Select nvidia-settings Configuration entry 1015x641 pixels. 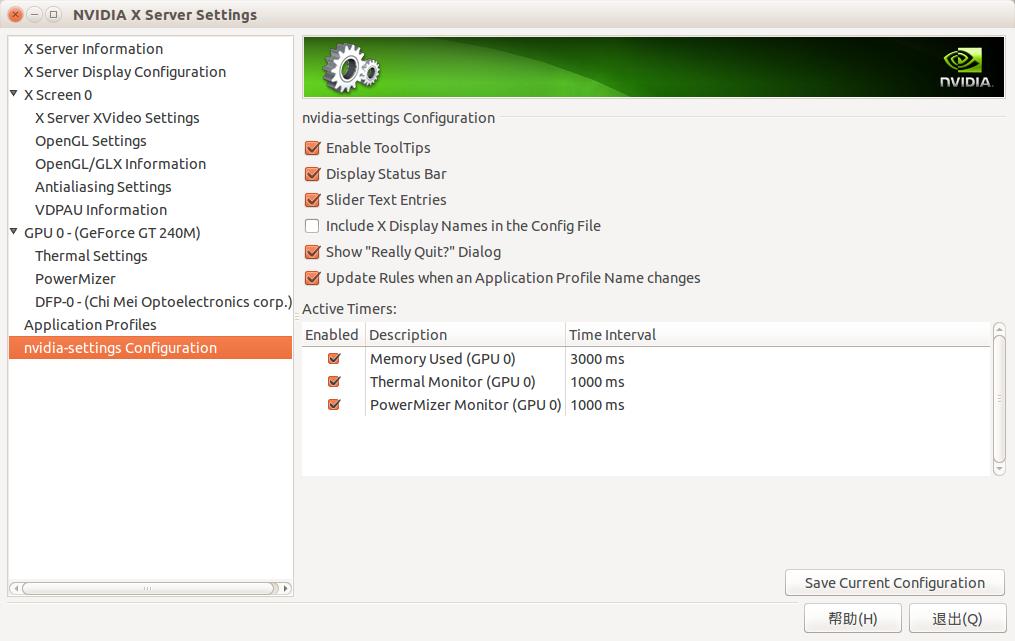point(150,348)
